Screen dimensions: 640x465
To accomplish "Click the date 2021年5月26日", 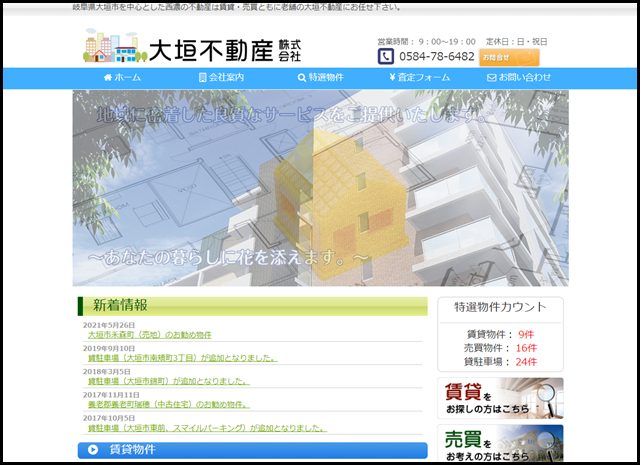I will click(109, 325).
